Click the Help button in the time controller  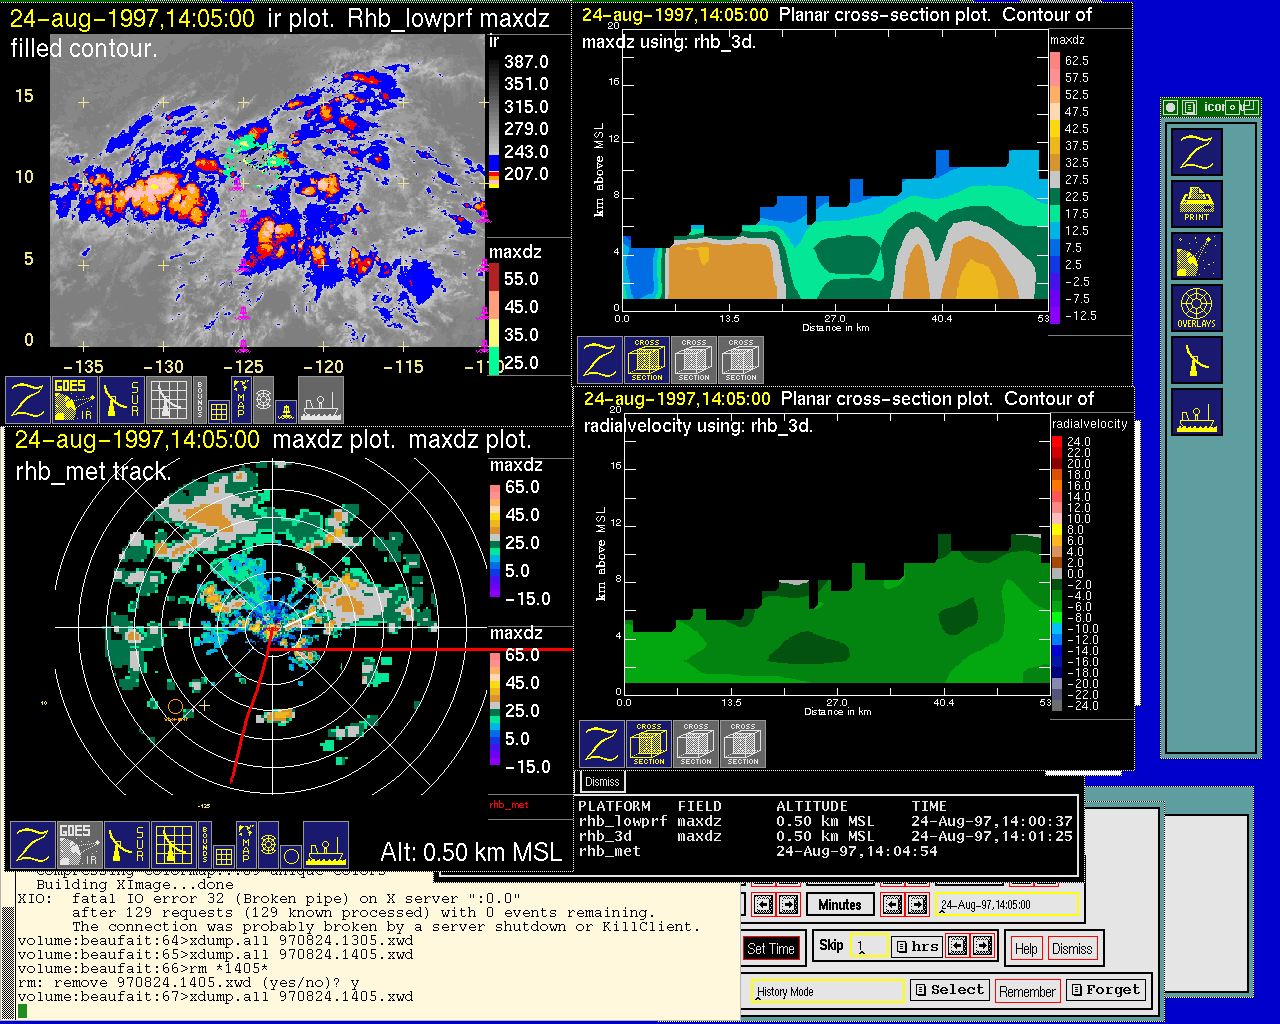pyautogui.click(x=1026, y=948)
